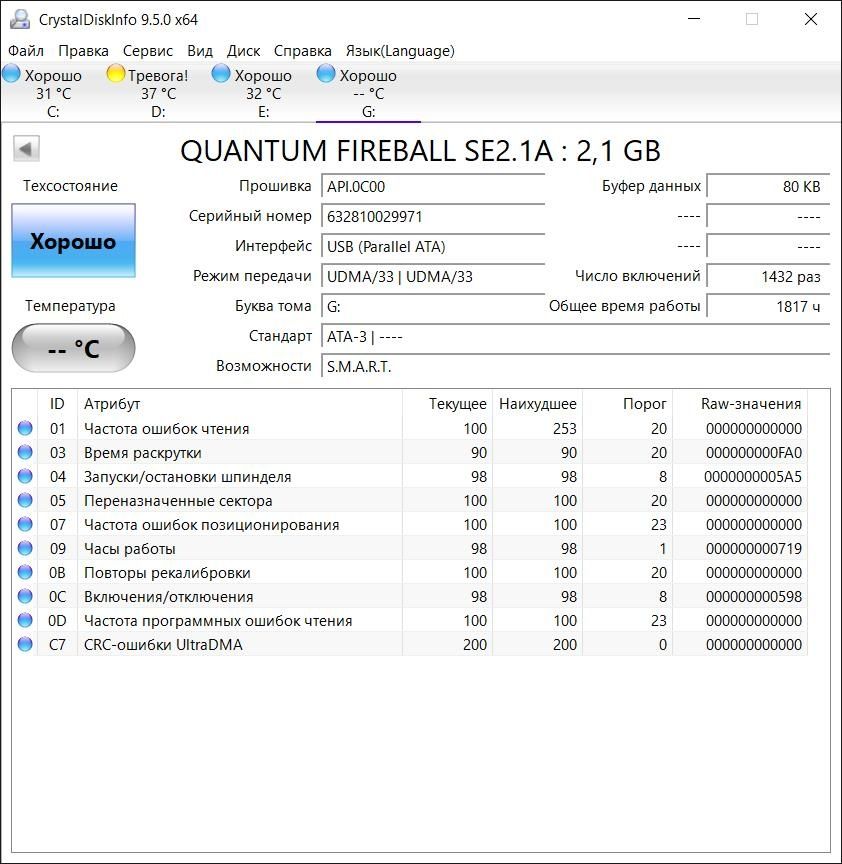The width and height of the screenshot is (842, 864).
Task: Click status orb for attribute 0D
Action: 25,620
